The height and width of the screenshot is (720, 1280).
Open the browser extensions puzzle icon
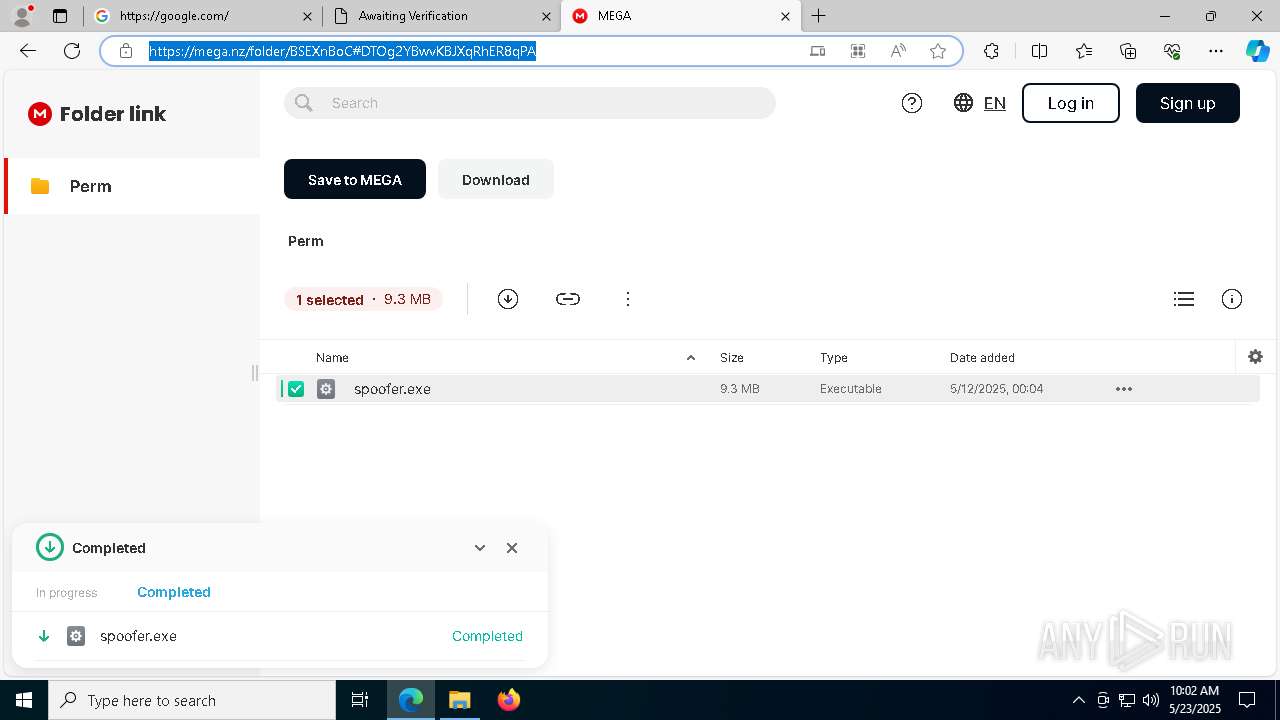[x=991, y=51]
